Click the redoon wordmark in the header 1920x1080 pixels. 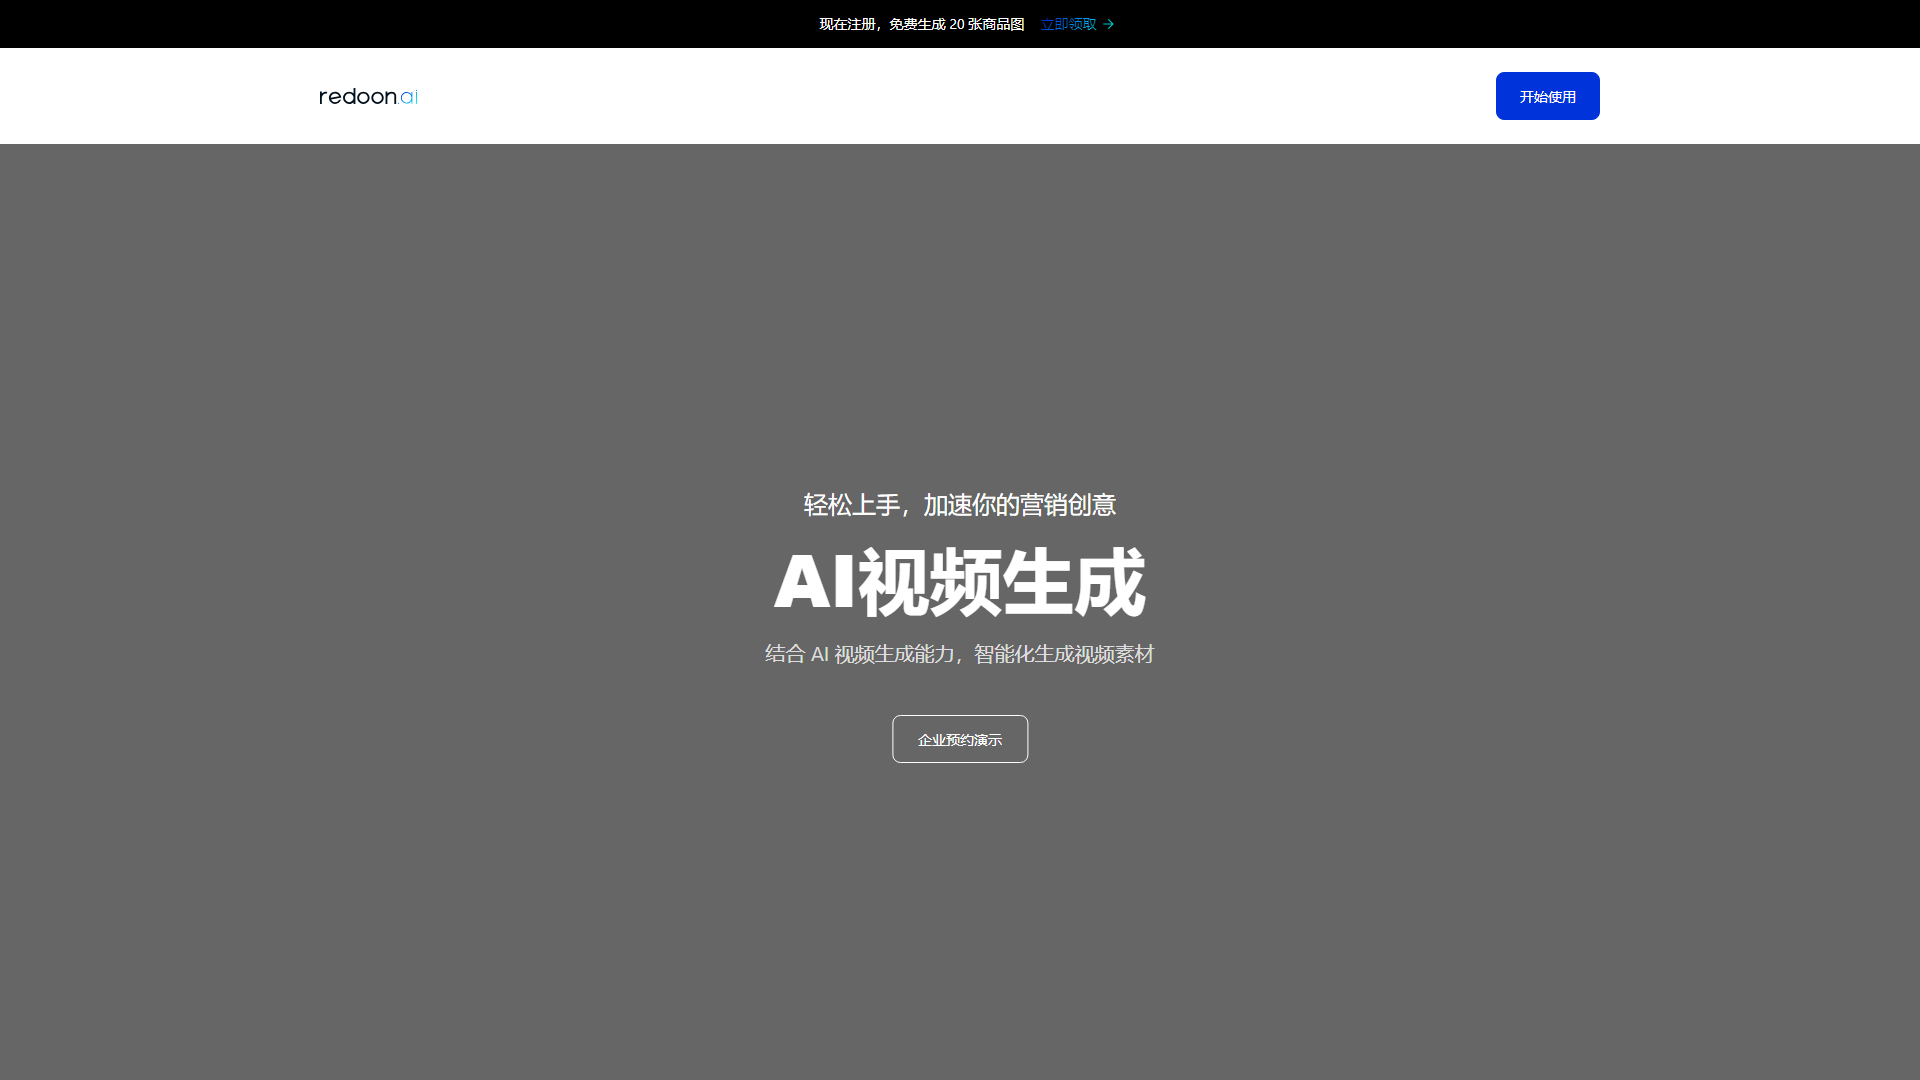[355, 96]
